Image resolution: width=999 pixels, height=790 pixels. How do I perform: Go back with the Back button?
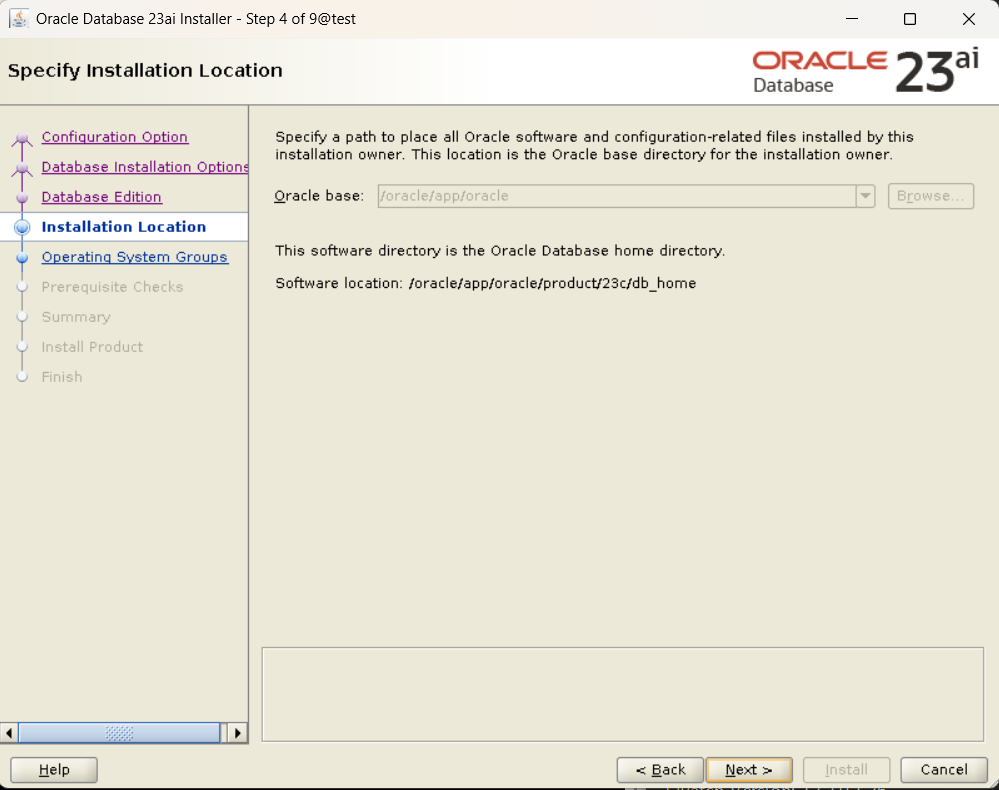click(x=660, y=770)
